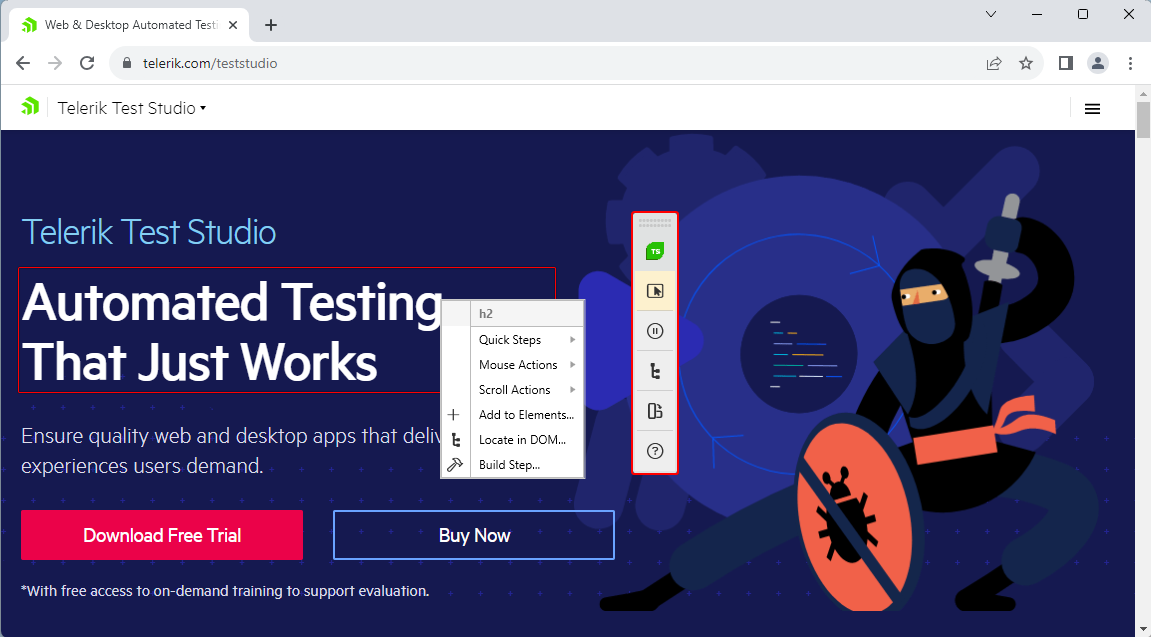Open the Chrome profile avatar icon
Screen dimensions: 1151x637
(x=1098, y=63)
